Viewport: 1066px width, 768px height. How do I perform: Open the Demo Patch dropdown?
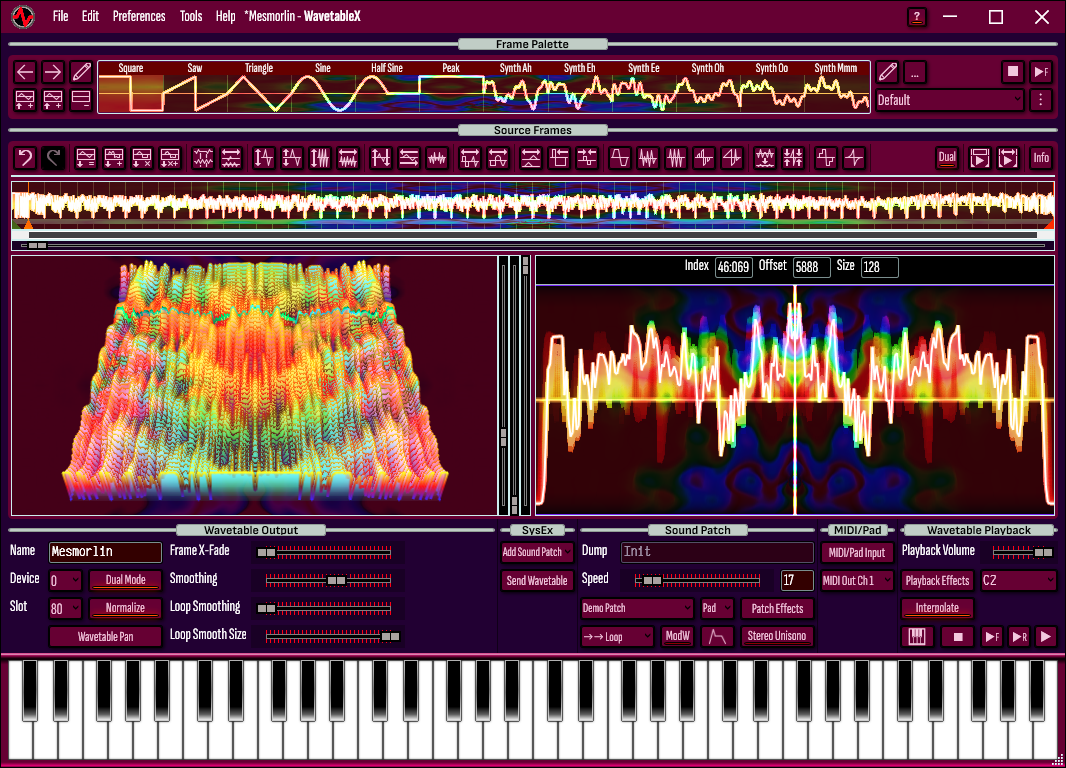636,608
